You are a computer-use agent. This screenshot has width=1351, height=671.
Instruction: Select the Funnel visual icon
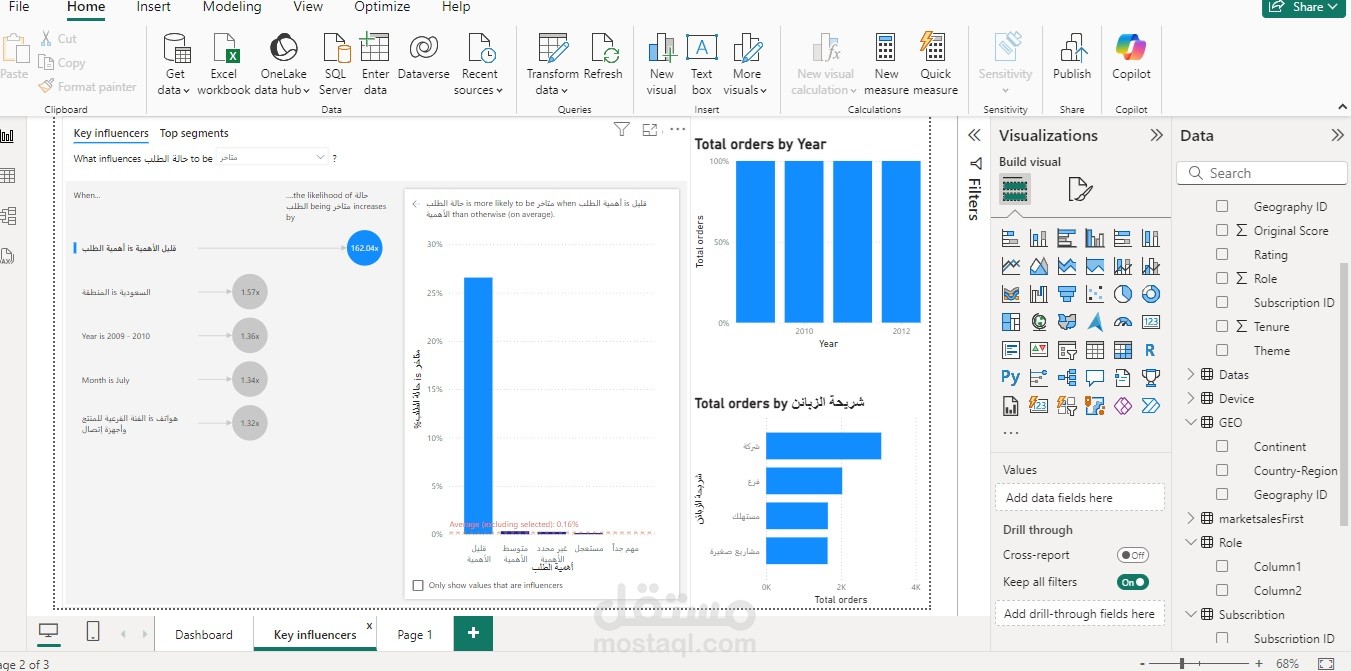click(1066, 294)
